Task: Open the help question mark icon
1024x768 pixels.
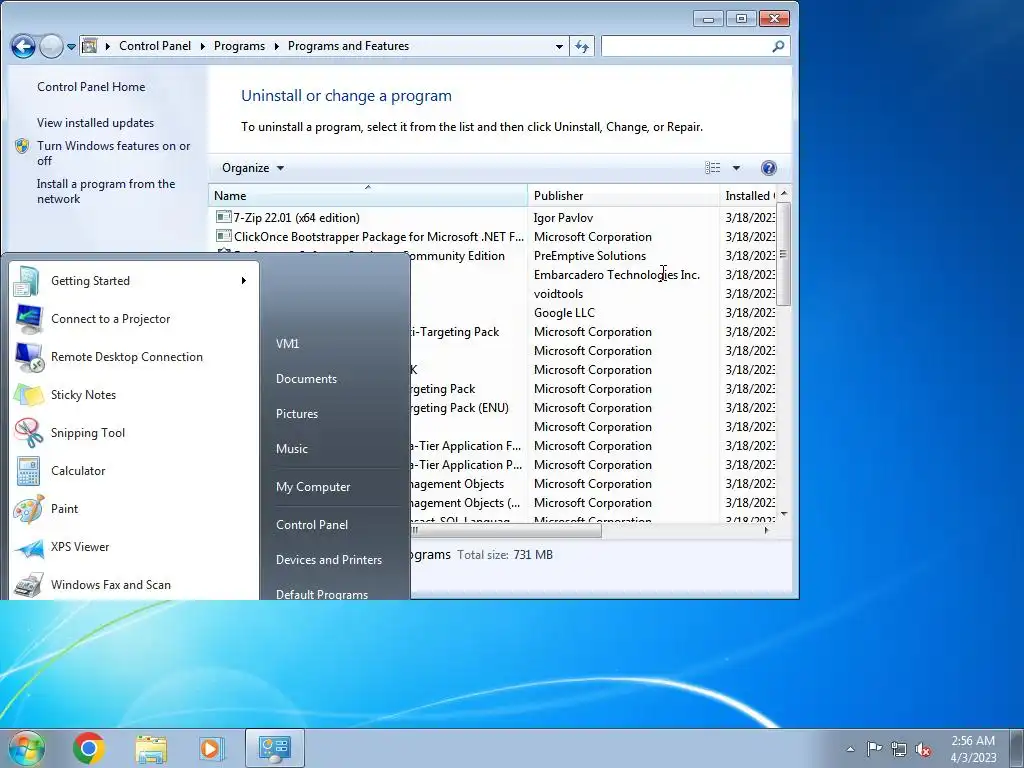Action: 769,168
